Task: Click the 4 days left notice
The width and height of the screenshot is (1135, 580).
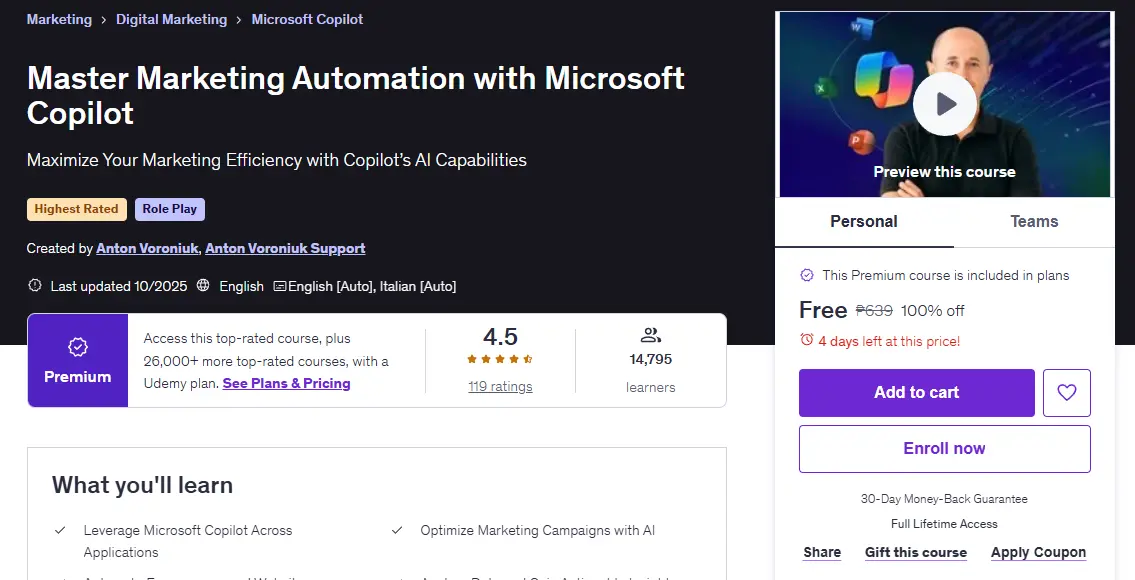Action: [x=889, y=341]
